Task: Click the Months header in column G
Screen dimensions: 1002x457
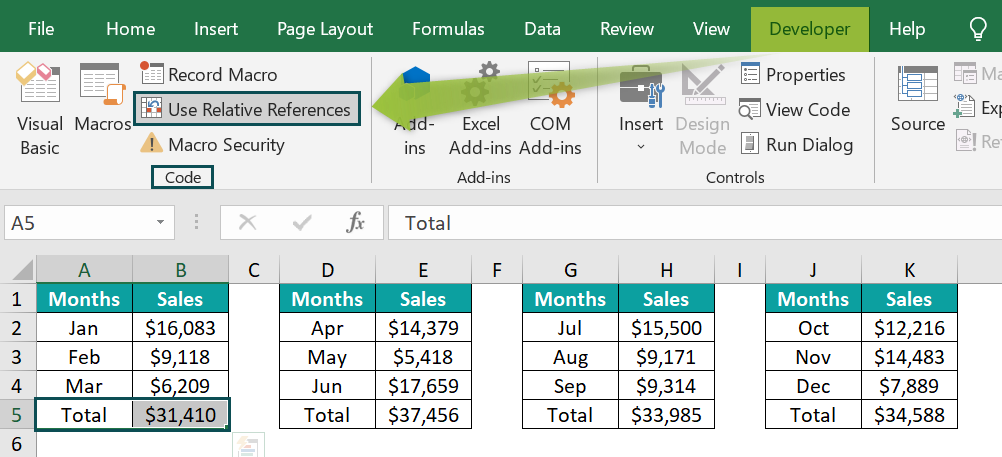Action: 571,298
